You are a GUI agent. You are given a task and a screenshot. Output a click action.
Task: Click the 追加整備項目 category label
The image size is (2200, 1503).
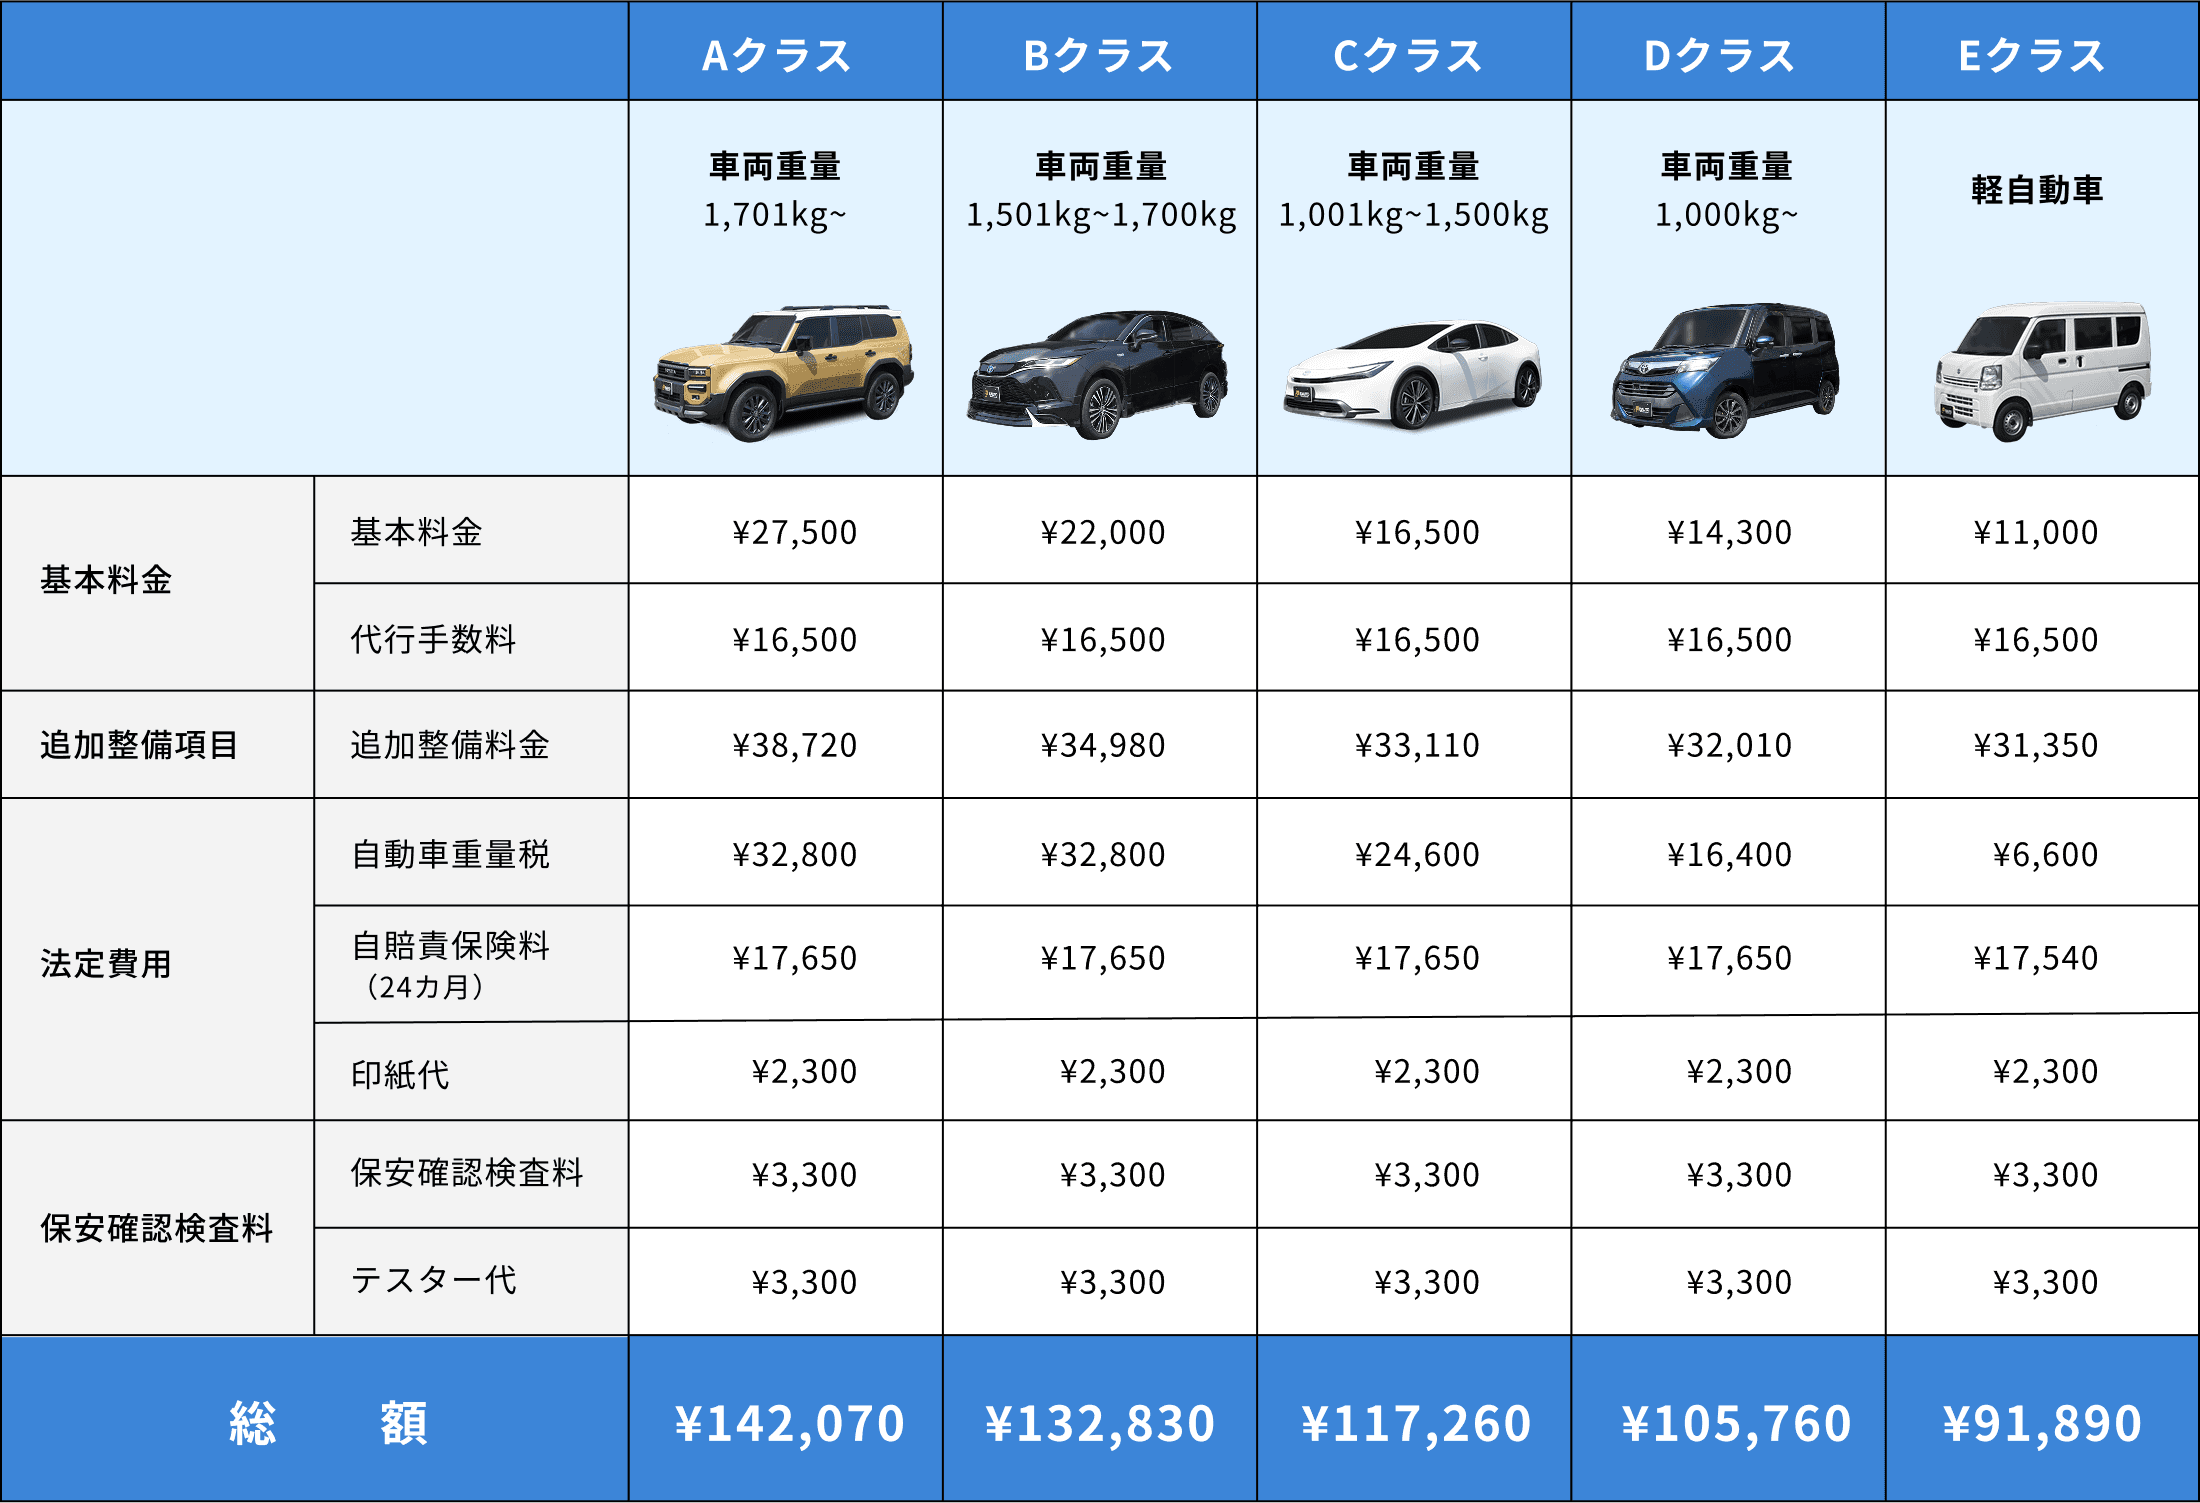click(x=139, y=745)
